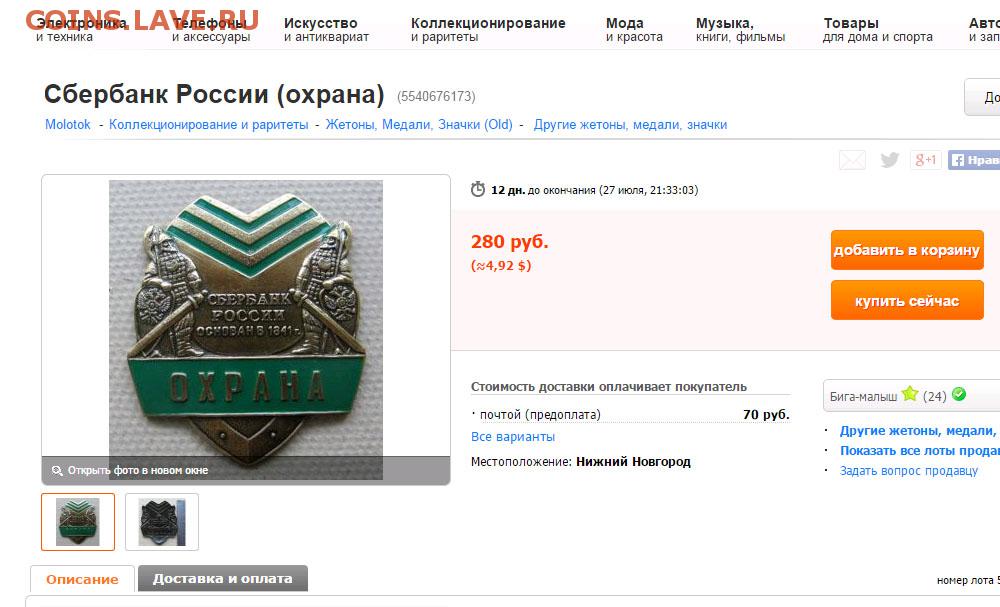Tweet this lot with Twitter bird icon
The width and height of the screenshot is (1000, 607).
pyautogui.click(x=889, y=160)
